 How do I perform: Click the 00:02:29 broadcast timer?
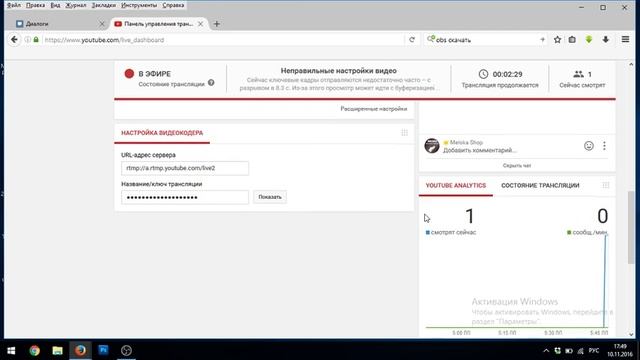click(x=507, y=74)
